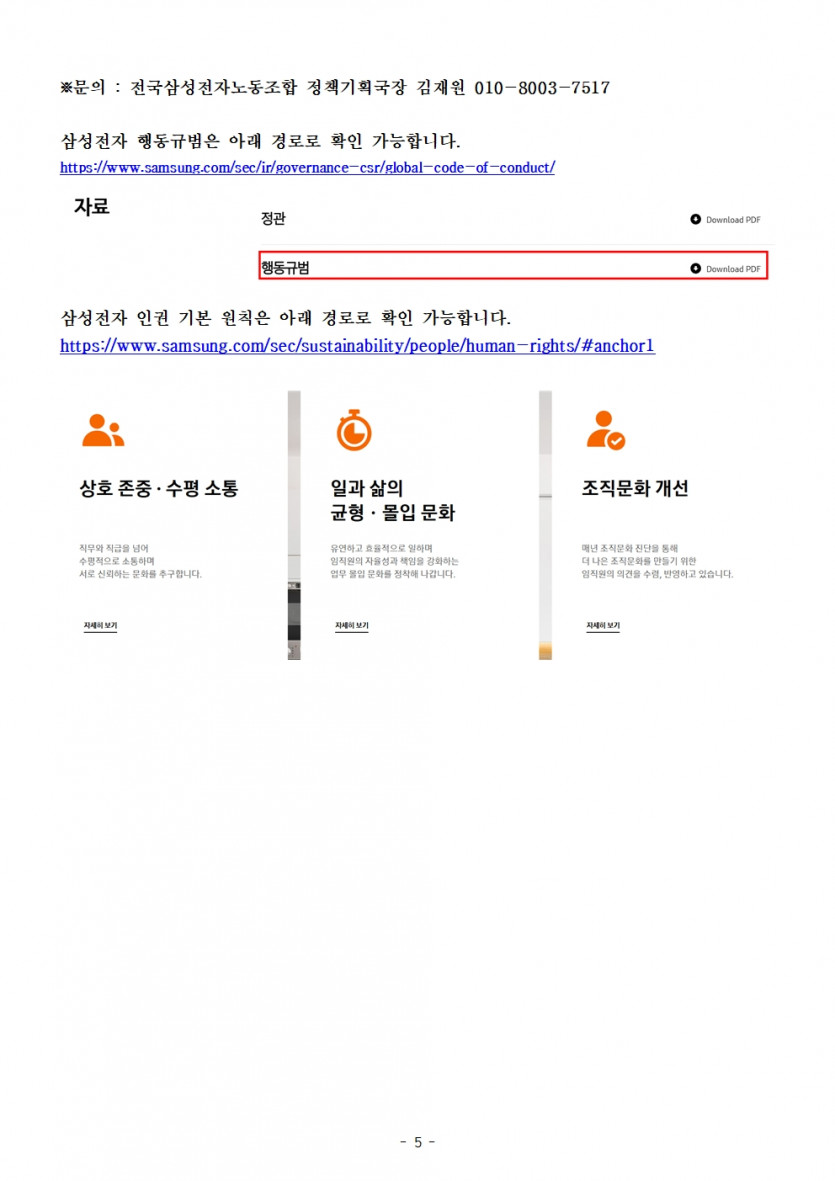This screenshot has width=835, height=1181.
Task: Open the human-rights anchor1 URL
Action: pos(358,346)
